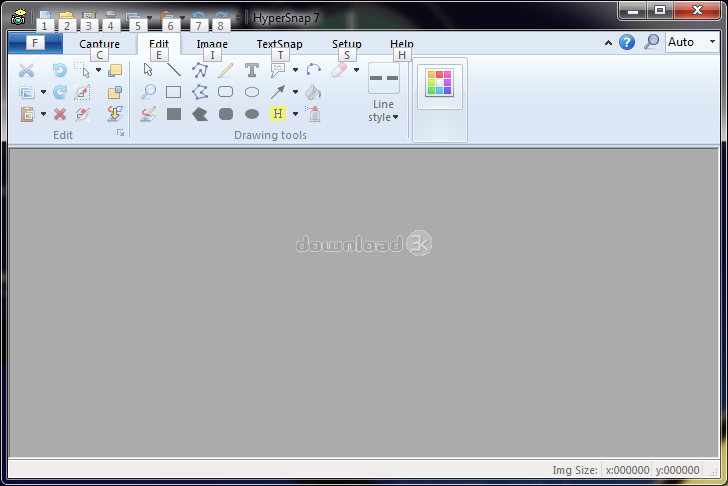Screen dimensions: 728x486
Task: Select the outlined Rounded Rectangle tool
Action: pos(226,92)
